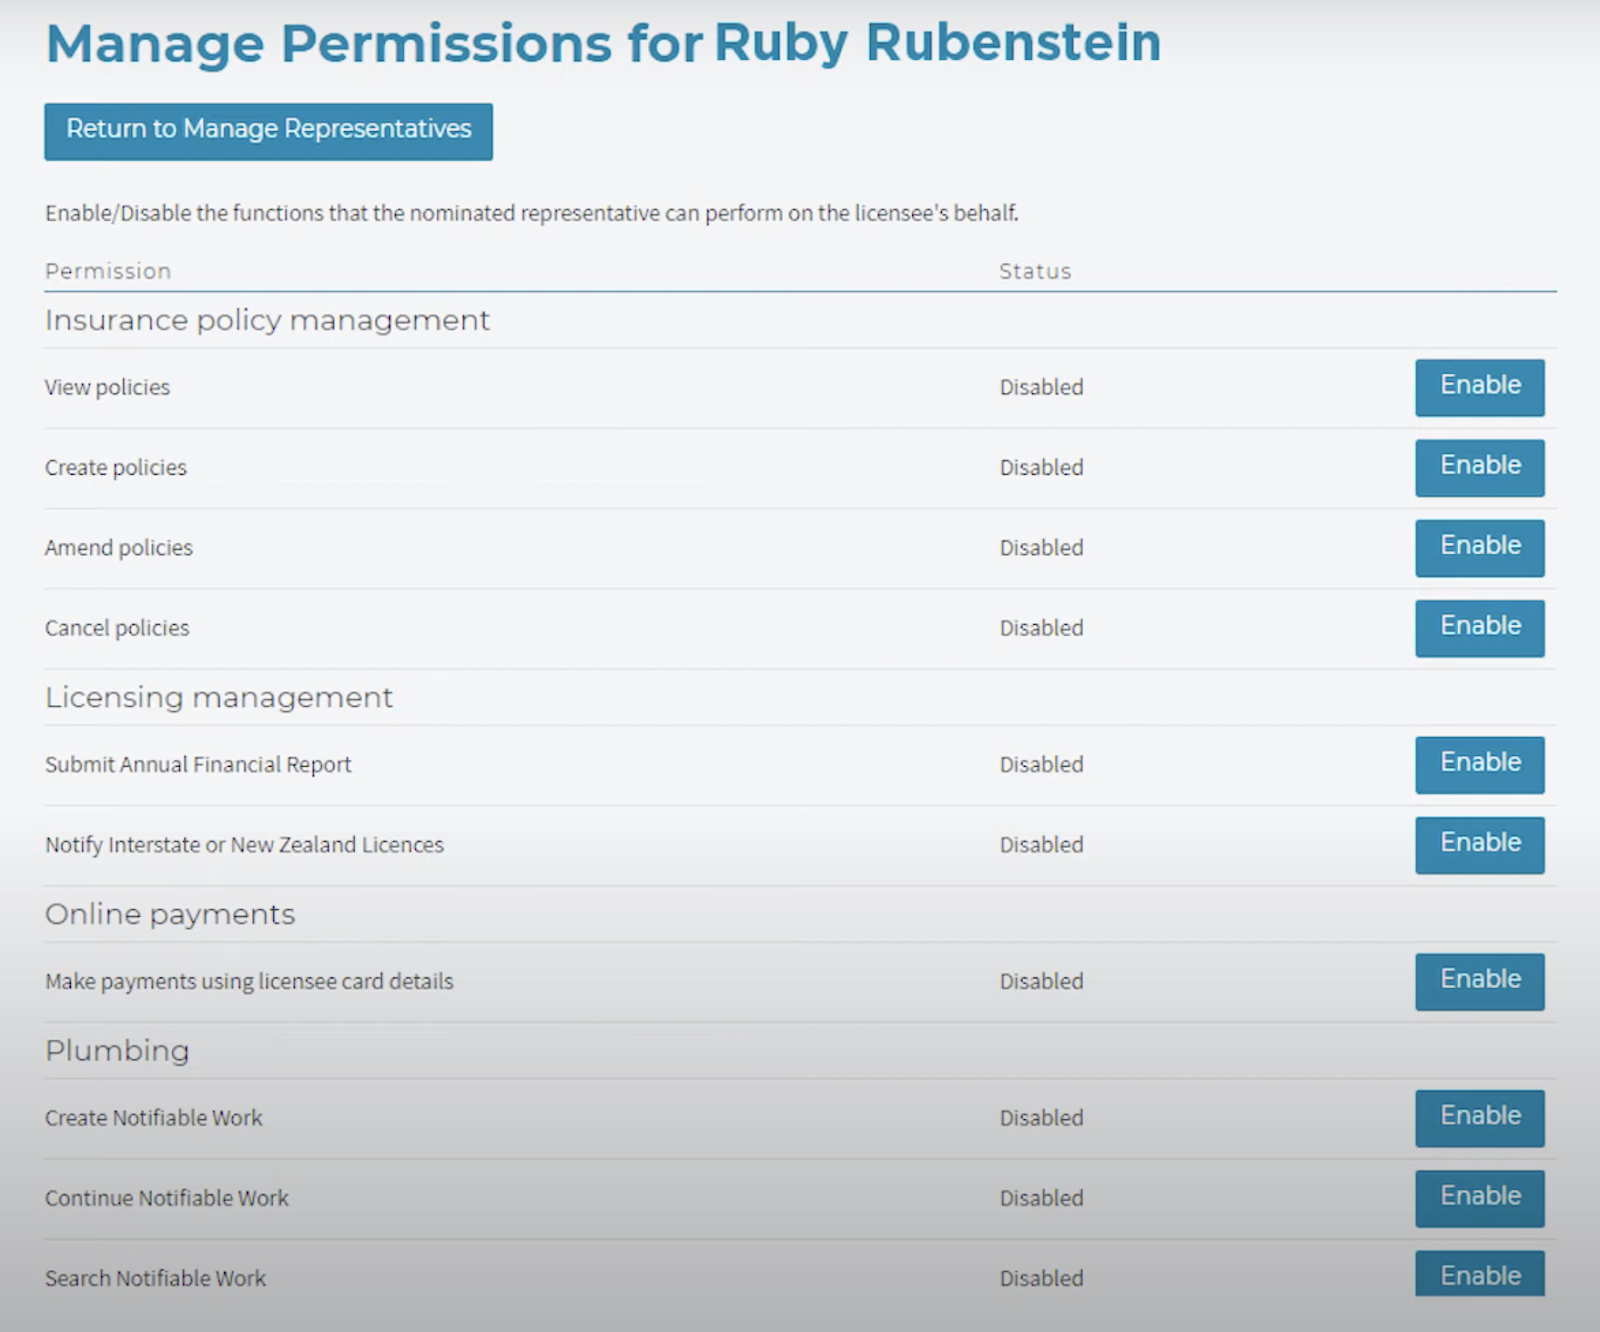Select the 'Cancel policies' row label

(x=116, y=628)
